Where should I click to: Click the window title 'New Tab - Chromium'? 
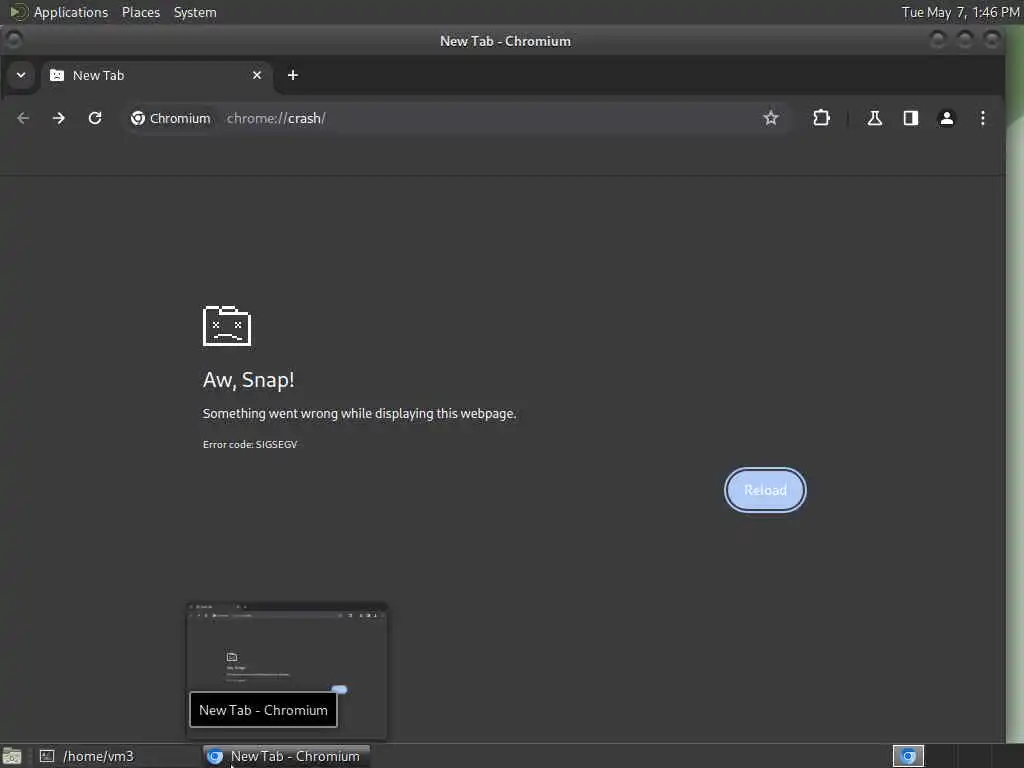505,41
